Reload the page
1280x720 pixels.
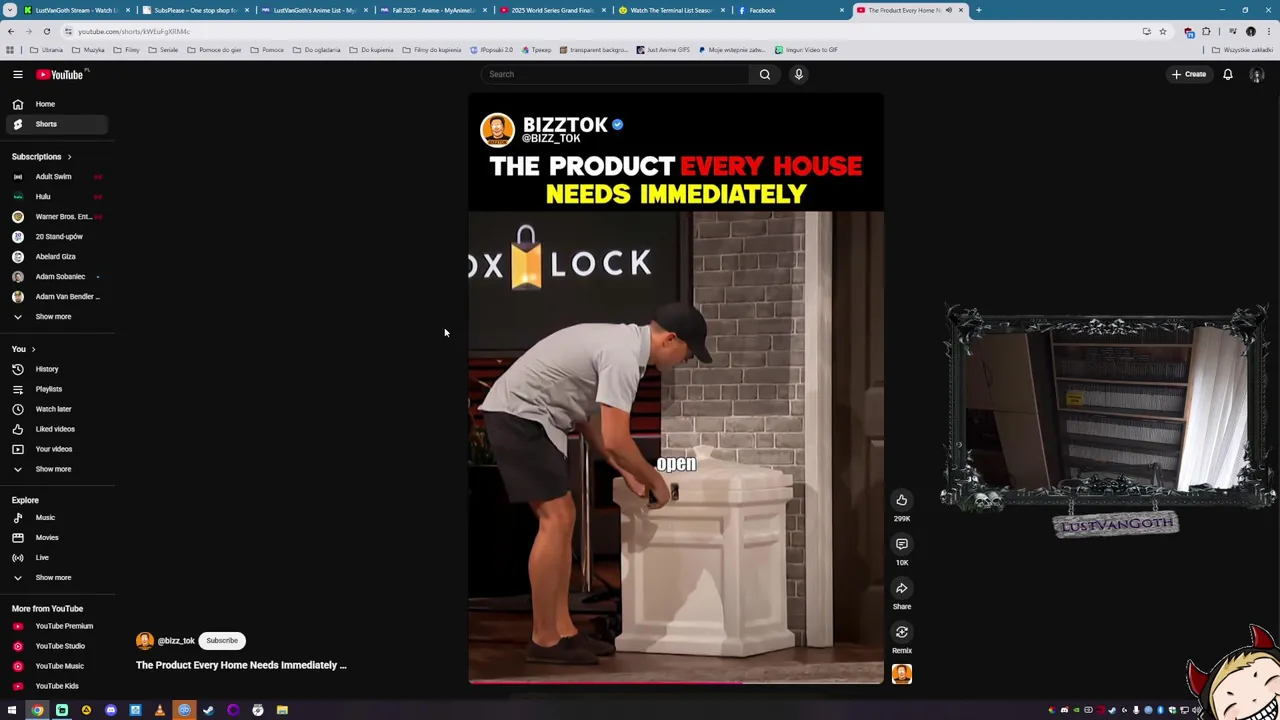click(47, 31)
